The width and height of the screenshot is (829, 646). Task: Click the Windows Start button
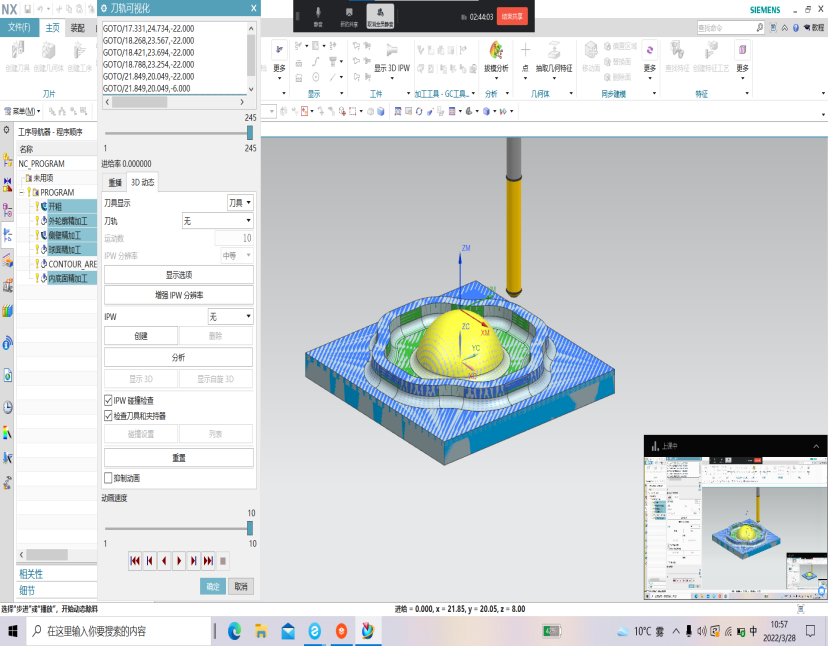(13, 631)
